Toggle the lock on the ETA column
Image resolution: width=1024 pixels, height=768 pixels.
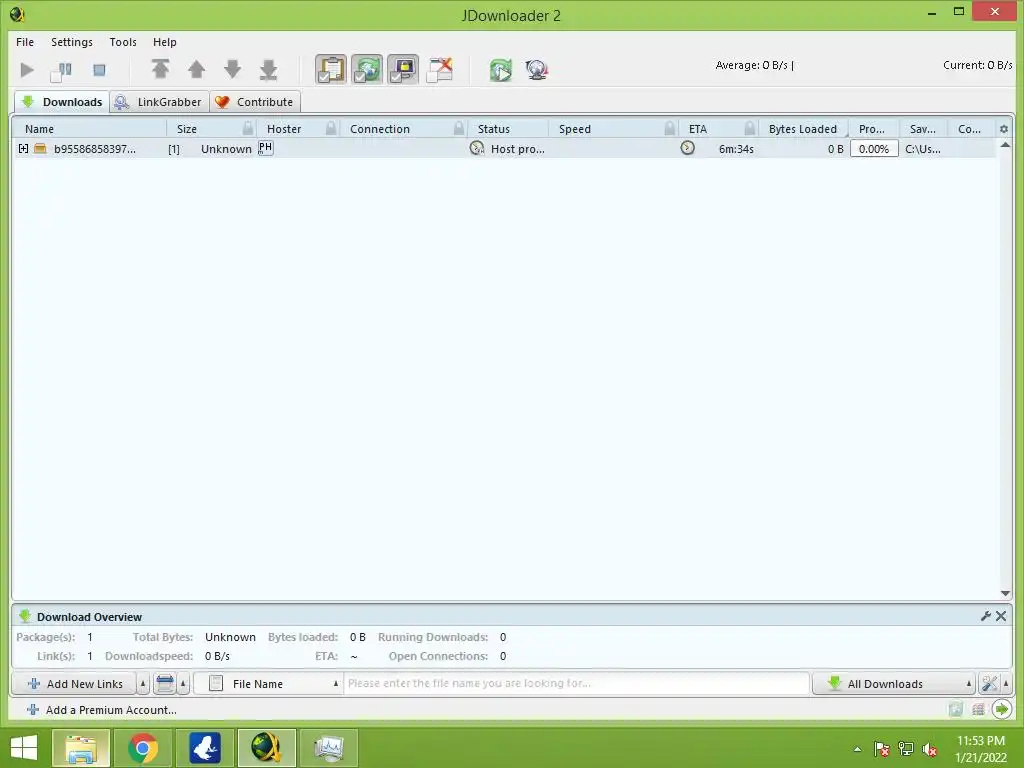750,128
